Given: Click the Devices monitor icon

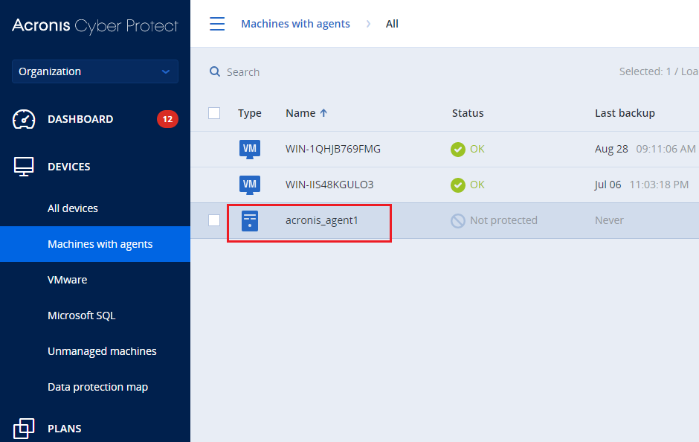Looking at the screenshot, I should tap(24, 167).
